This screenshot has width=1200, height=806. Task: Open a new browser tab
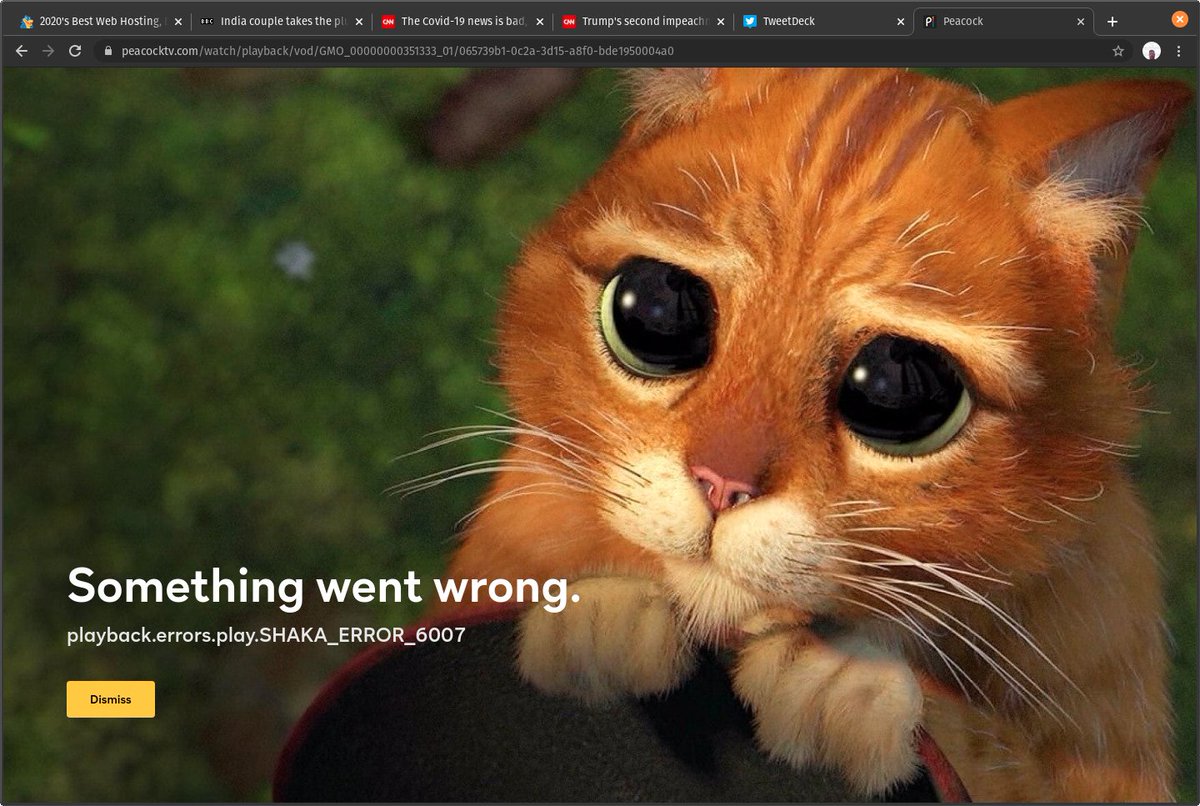click(x=1113, y=20)
